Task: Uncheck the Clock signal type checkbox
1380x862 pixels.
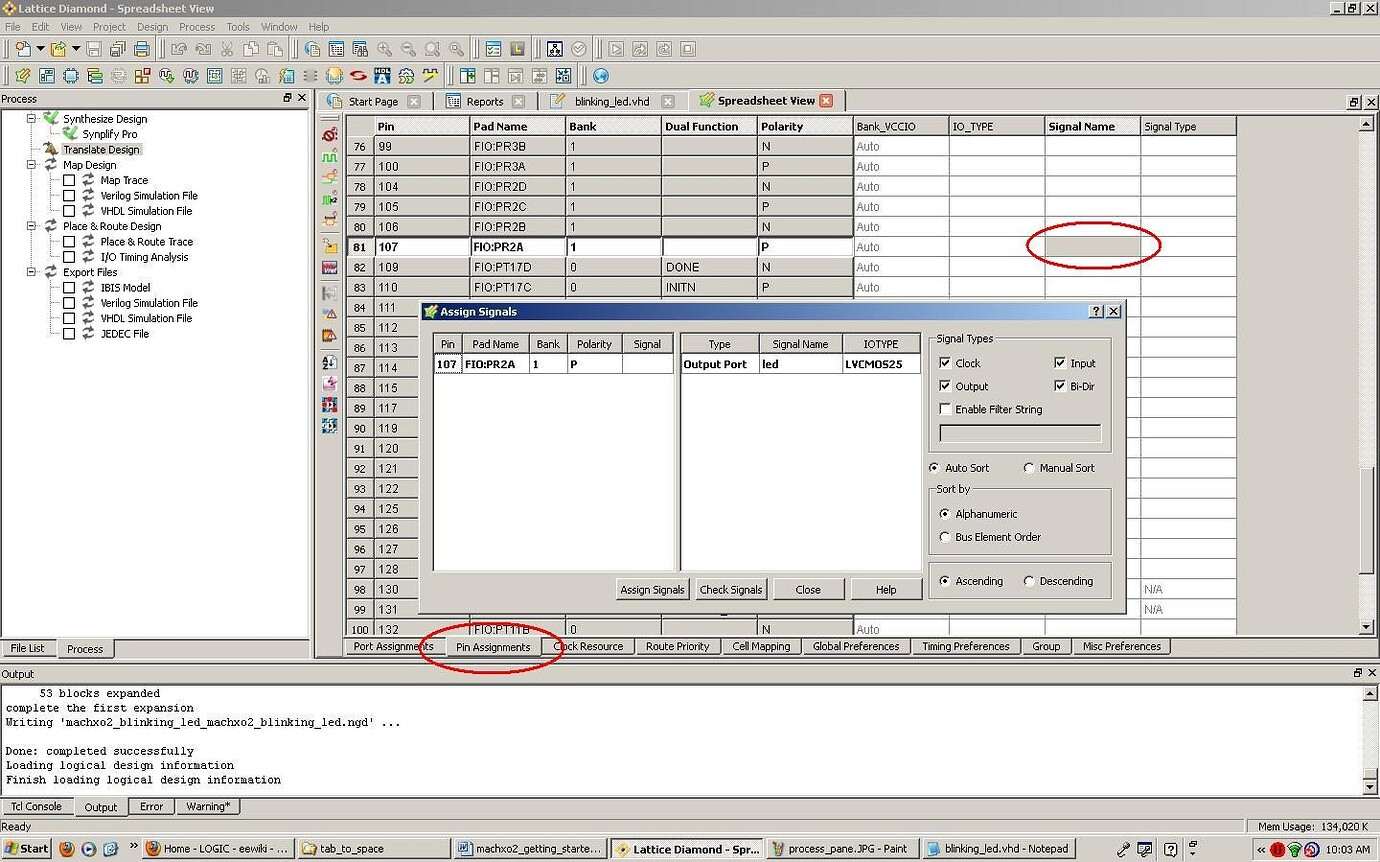Action: coord(945,363)
